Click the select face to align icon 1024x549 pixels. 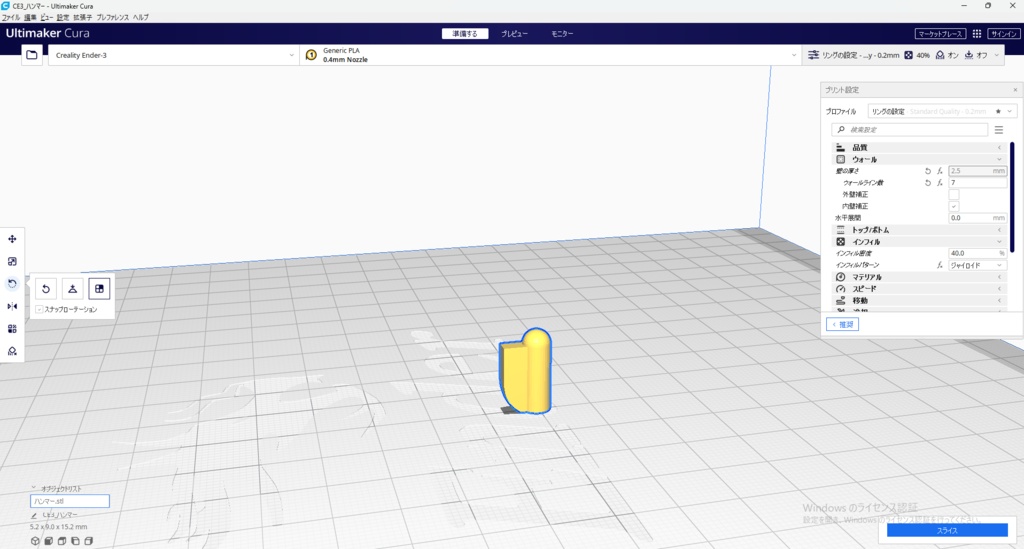[99, 289]
